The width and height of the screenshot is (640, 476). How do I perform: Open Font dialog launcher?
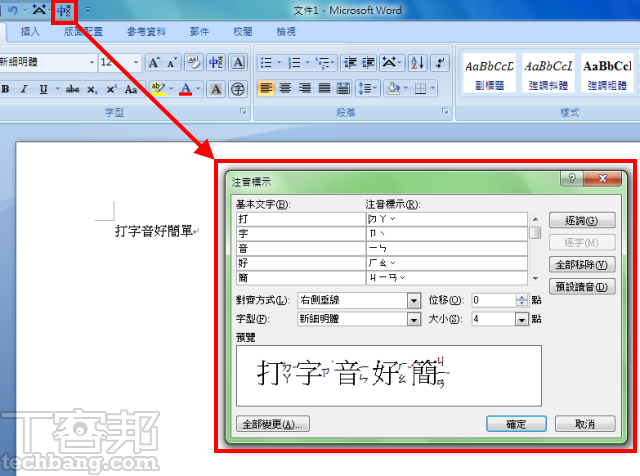coord(243,111)
